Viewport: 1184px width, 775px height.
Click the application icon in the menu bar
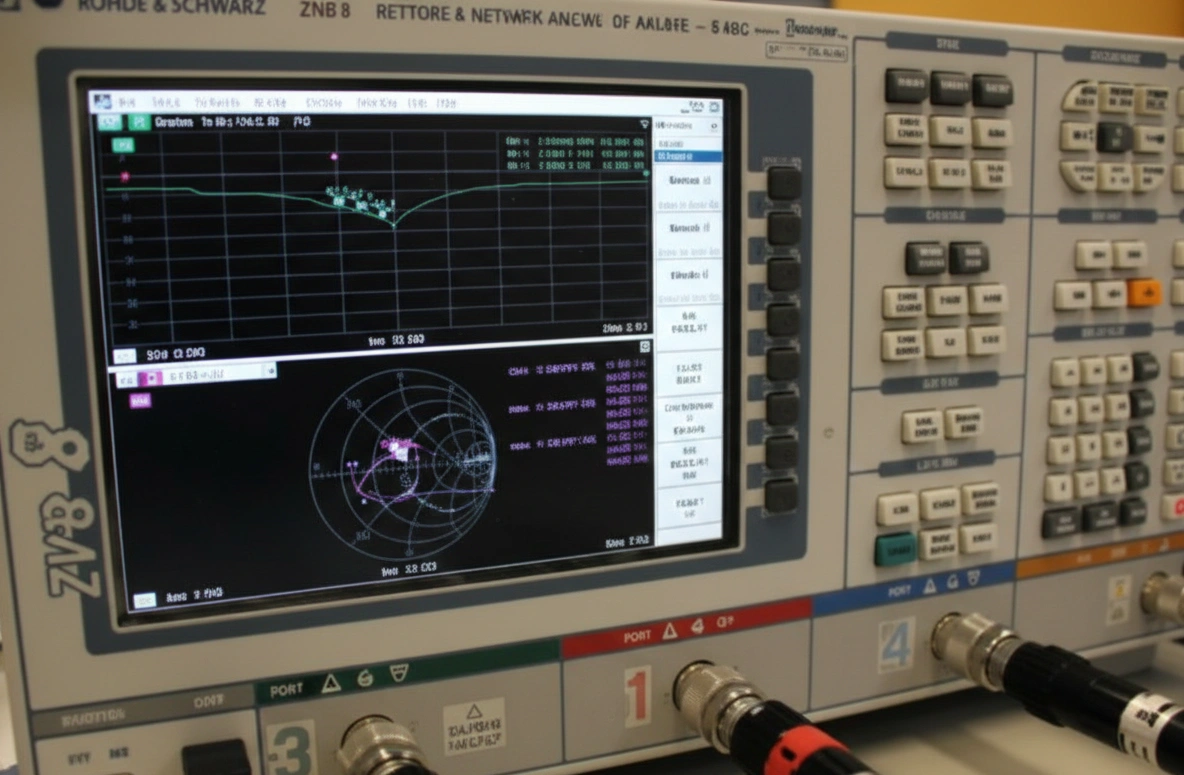tap(99, 101)
